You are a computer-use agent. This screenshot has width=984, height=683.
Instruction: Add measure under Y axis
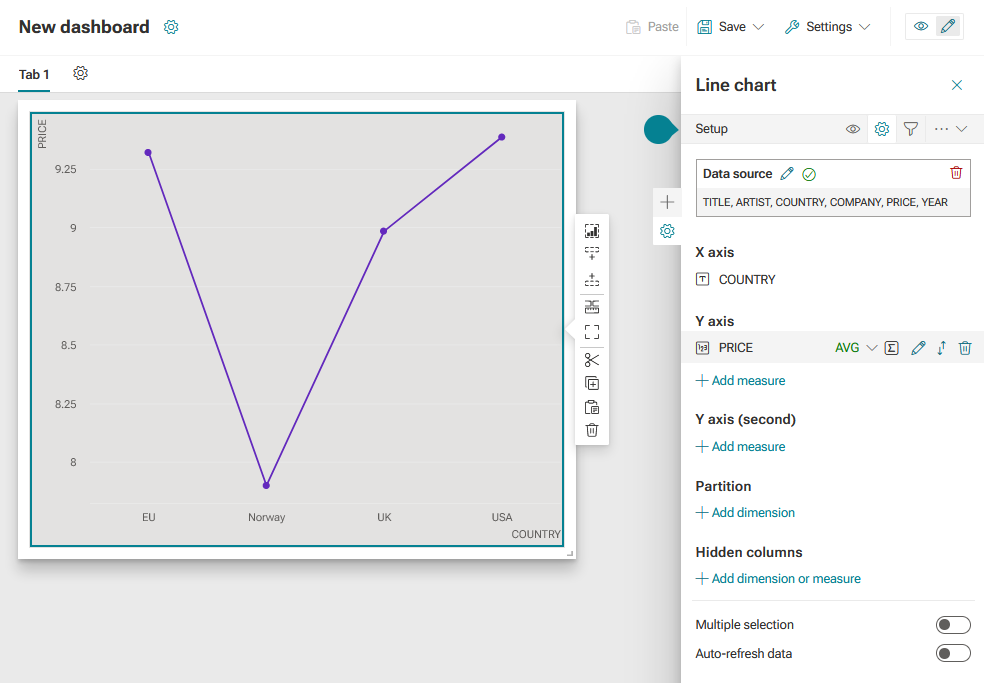click(x=741, y=380)
